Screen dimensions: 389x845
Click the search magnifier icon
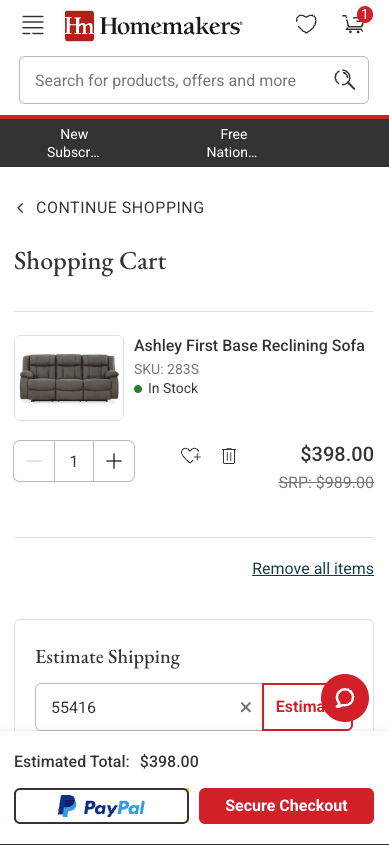tap(345, 80)
